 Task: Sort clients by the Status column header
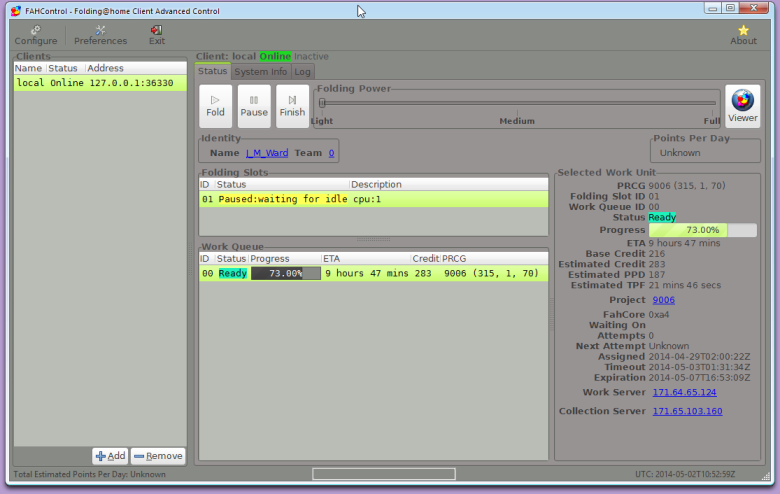66,68
